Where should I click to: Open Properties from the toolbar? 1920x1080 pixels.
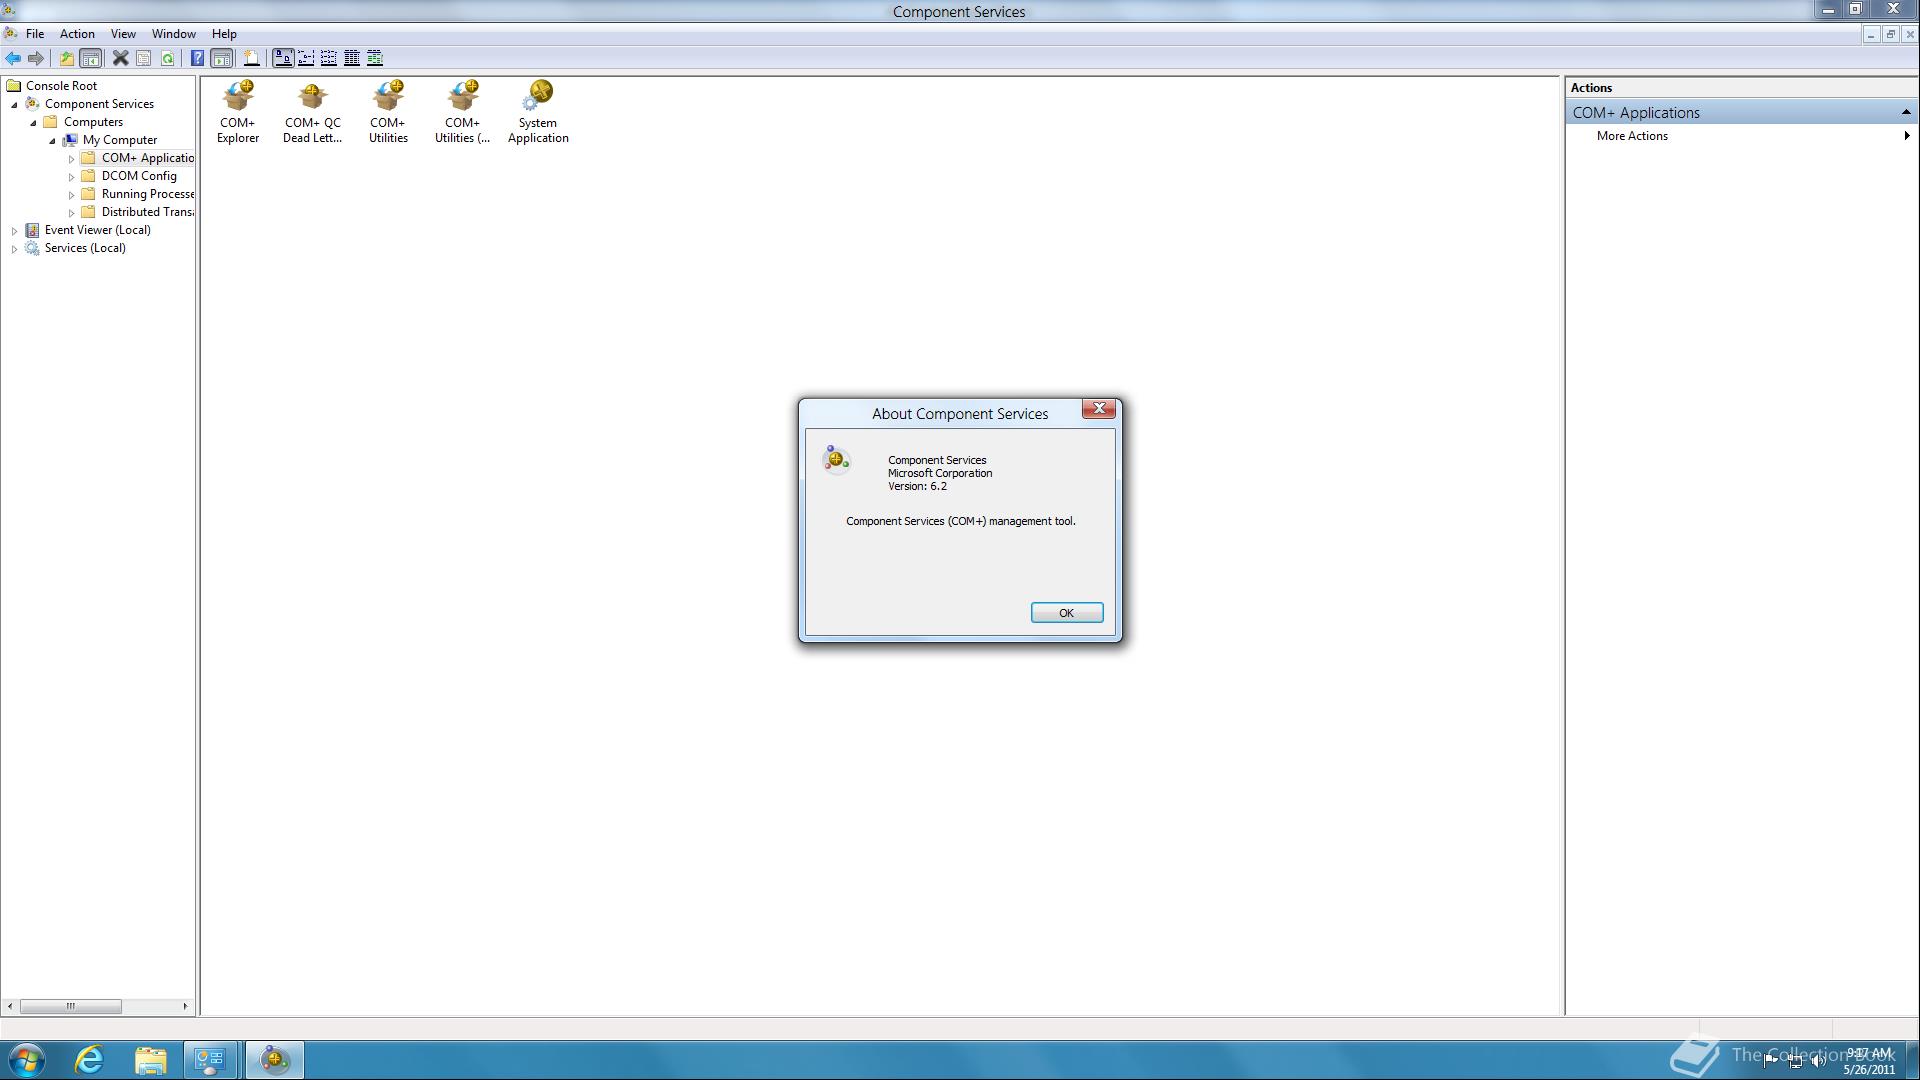[x=144, y=58]
